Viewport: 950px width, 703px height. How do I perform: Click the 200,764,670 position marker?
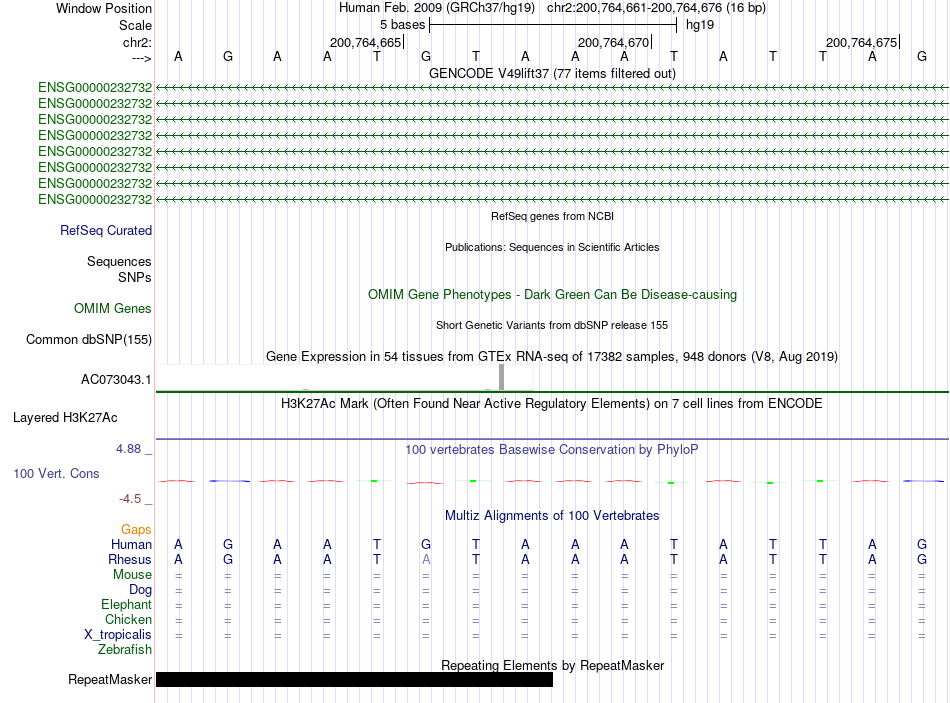click(614, 42)
